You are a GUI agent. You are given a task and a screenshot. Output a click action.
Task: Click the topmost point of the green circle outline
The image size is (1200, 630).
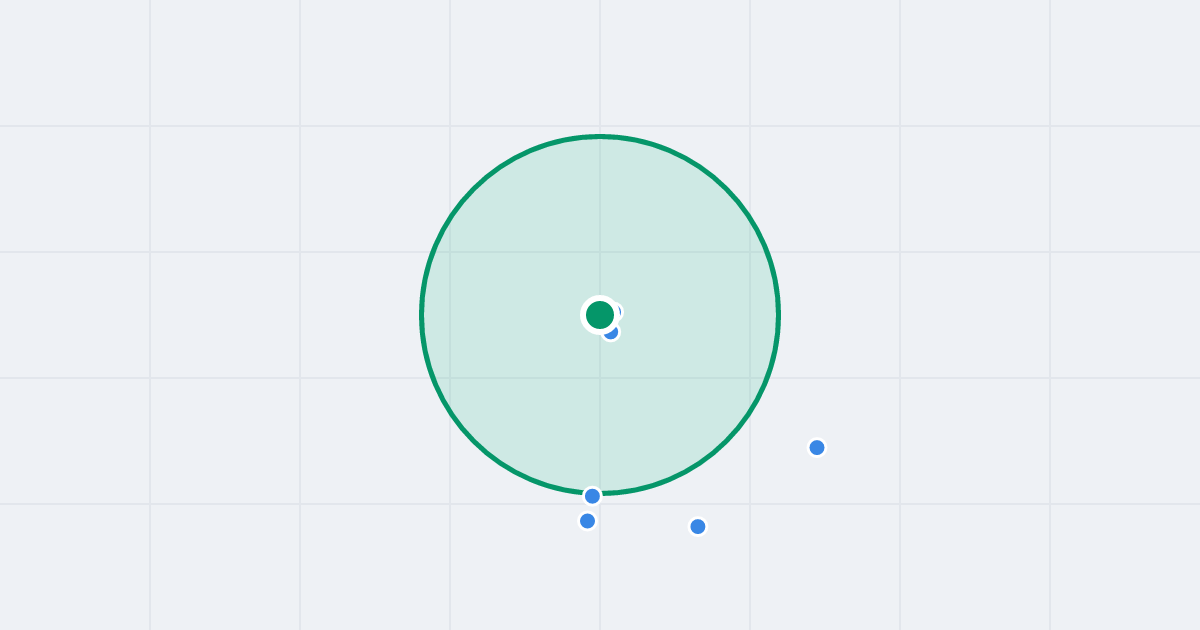(x=600, y=136)
